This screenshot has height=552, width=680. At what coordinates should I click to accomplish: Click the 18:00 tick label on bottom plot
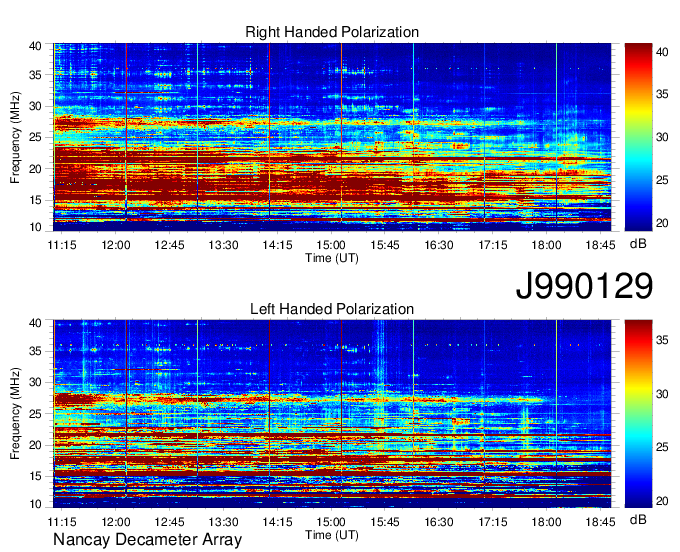point(546,522)
